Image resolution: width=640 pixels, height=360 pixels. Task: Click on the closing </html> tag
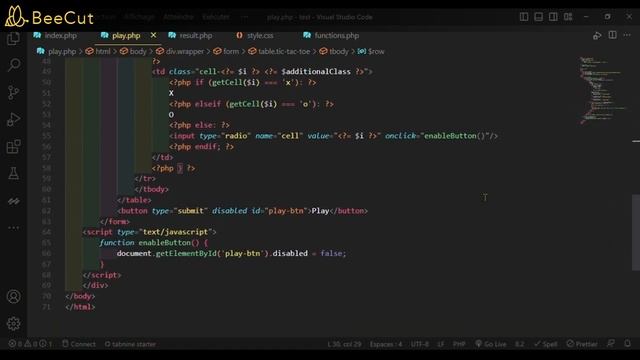(x=80, y=307)
